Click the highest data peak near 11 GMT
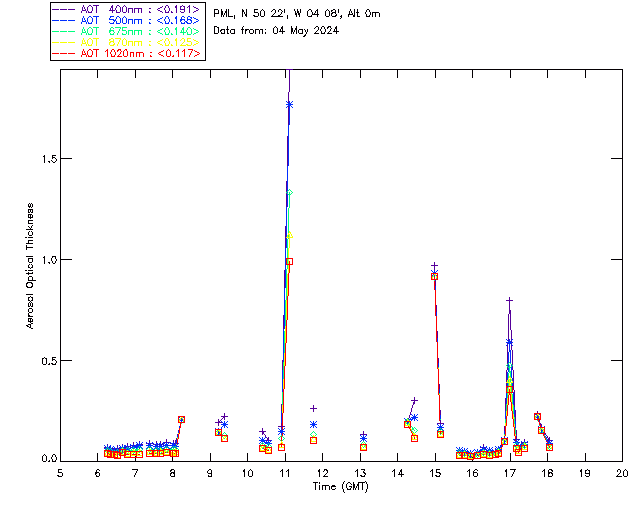Screen dimensions: 640x512 (289, 104)
